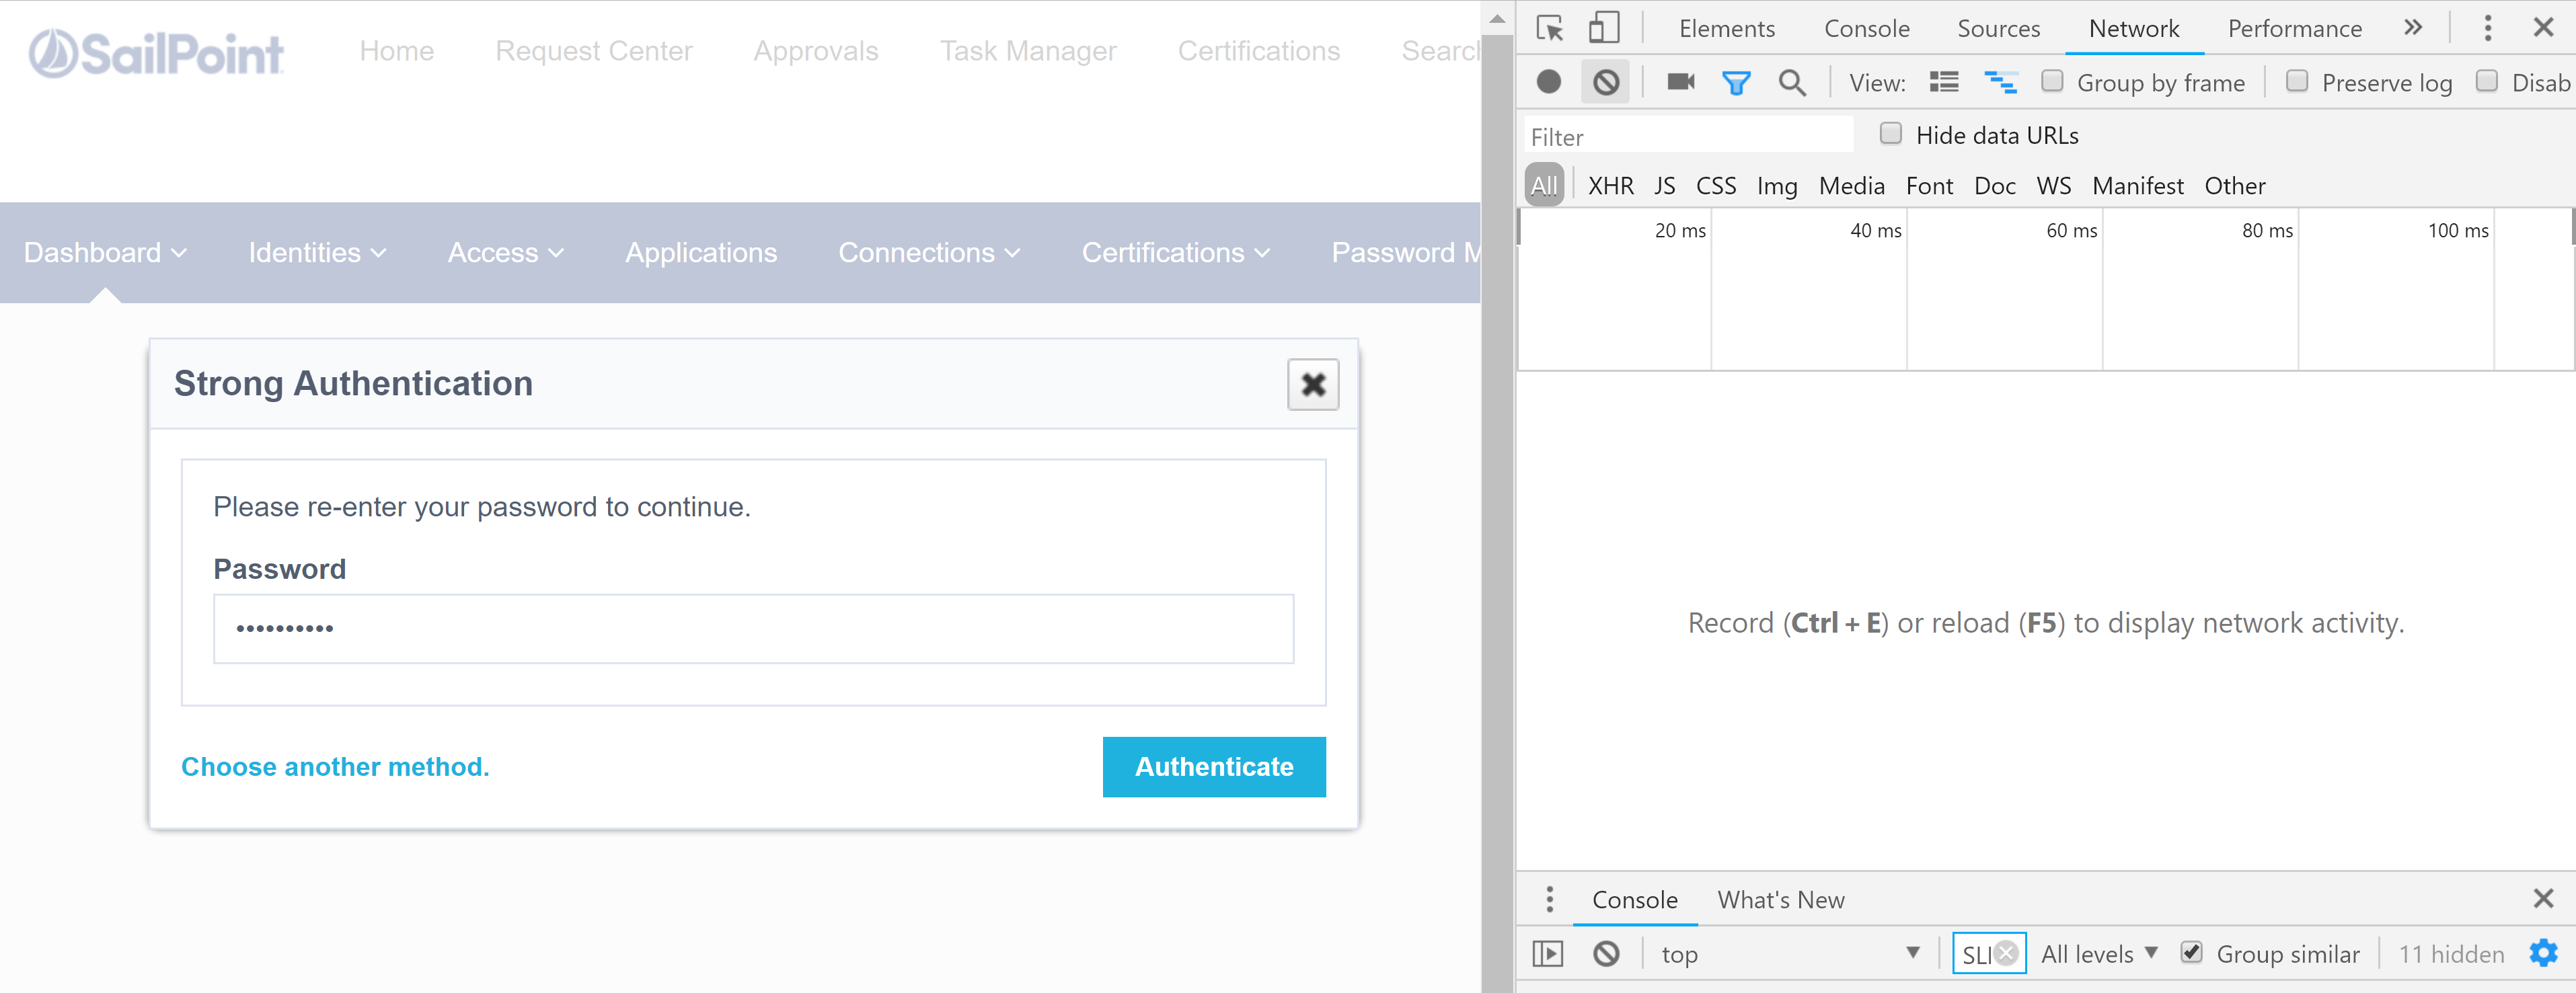The width and height of the screenshot is (2576, 993).
Task: Click the Choose another method link
Action: 335,767
